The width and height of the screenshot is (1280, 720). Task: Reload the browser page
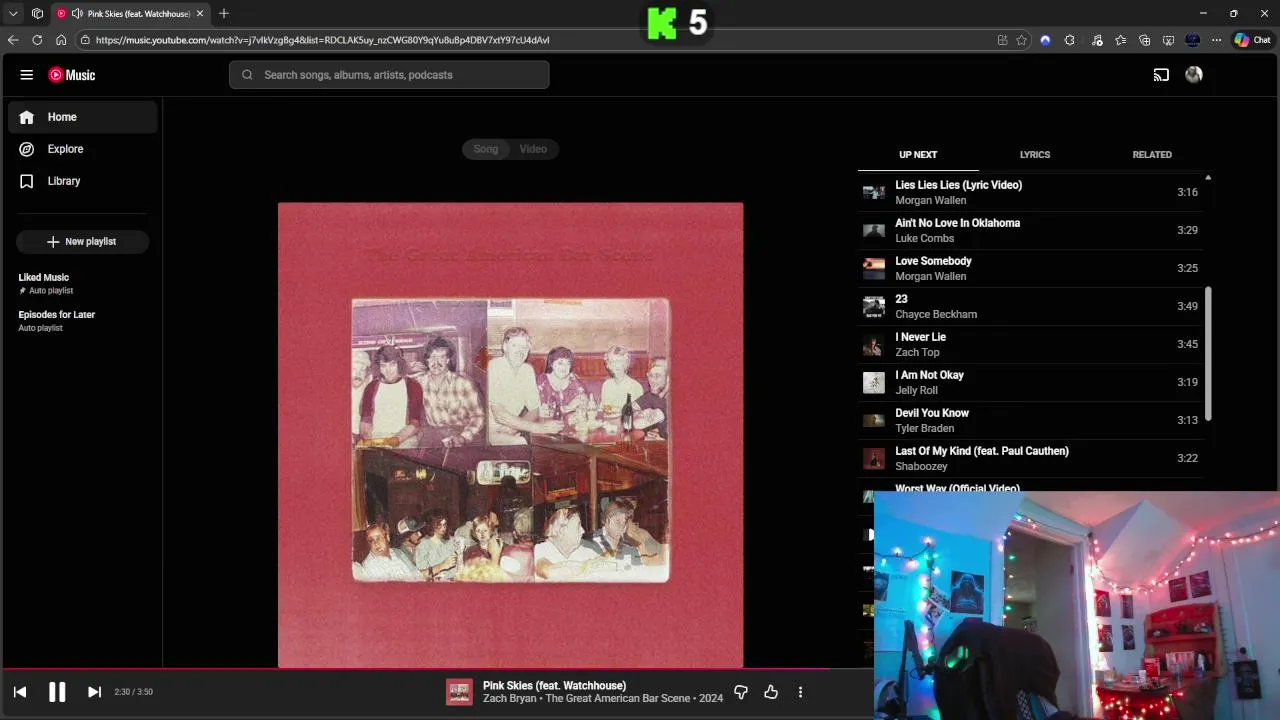click(x=37, y=40)
